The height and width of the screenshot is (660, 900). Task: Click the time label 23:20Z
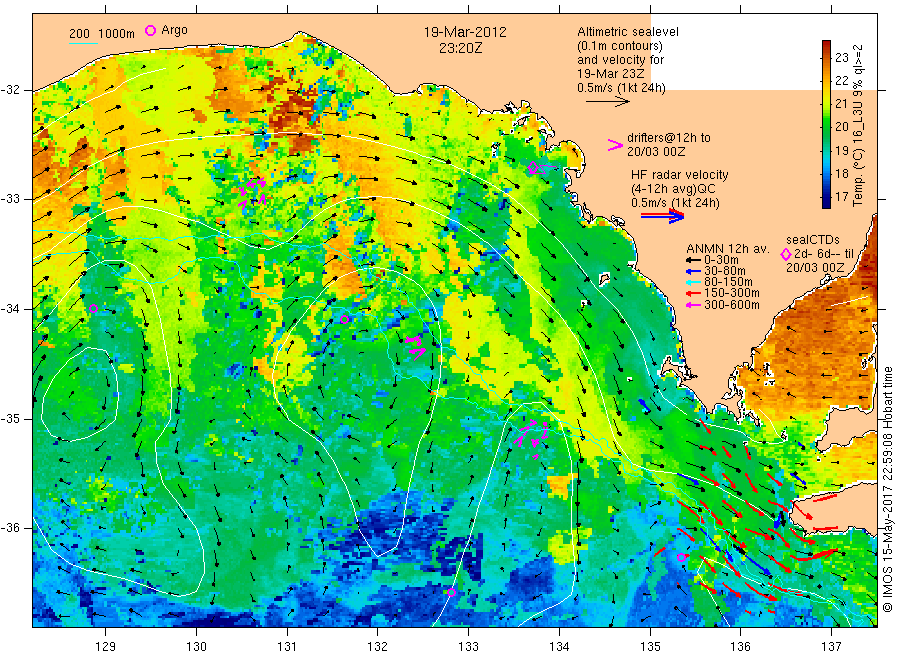click(x=460, y=48)
